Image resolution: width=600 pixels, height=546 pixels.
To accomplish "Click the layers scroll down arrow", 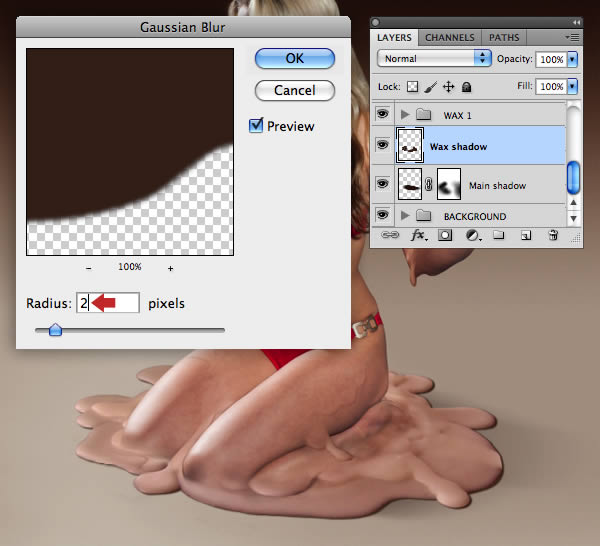I will tap(573, 218).
